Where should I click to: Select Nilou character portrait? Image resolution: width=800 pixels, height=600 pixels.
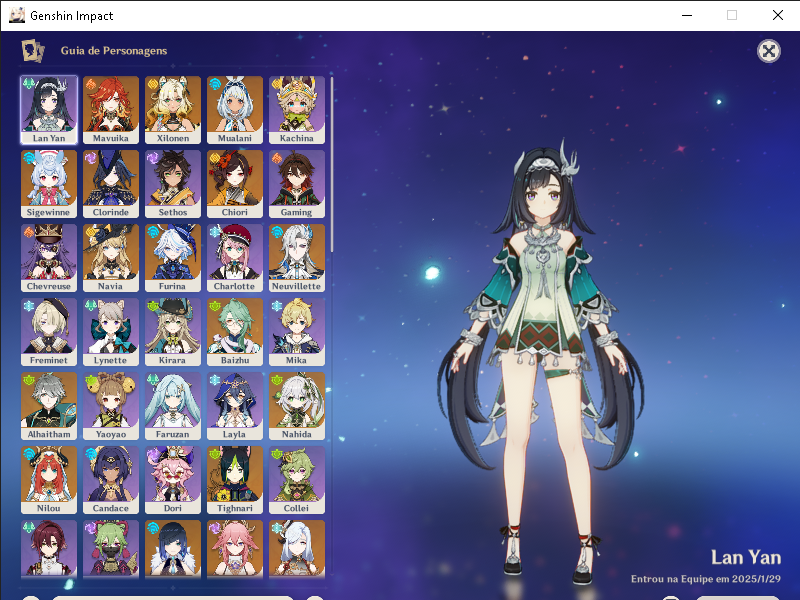point(49,479)
